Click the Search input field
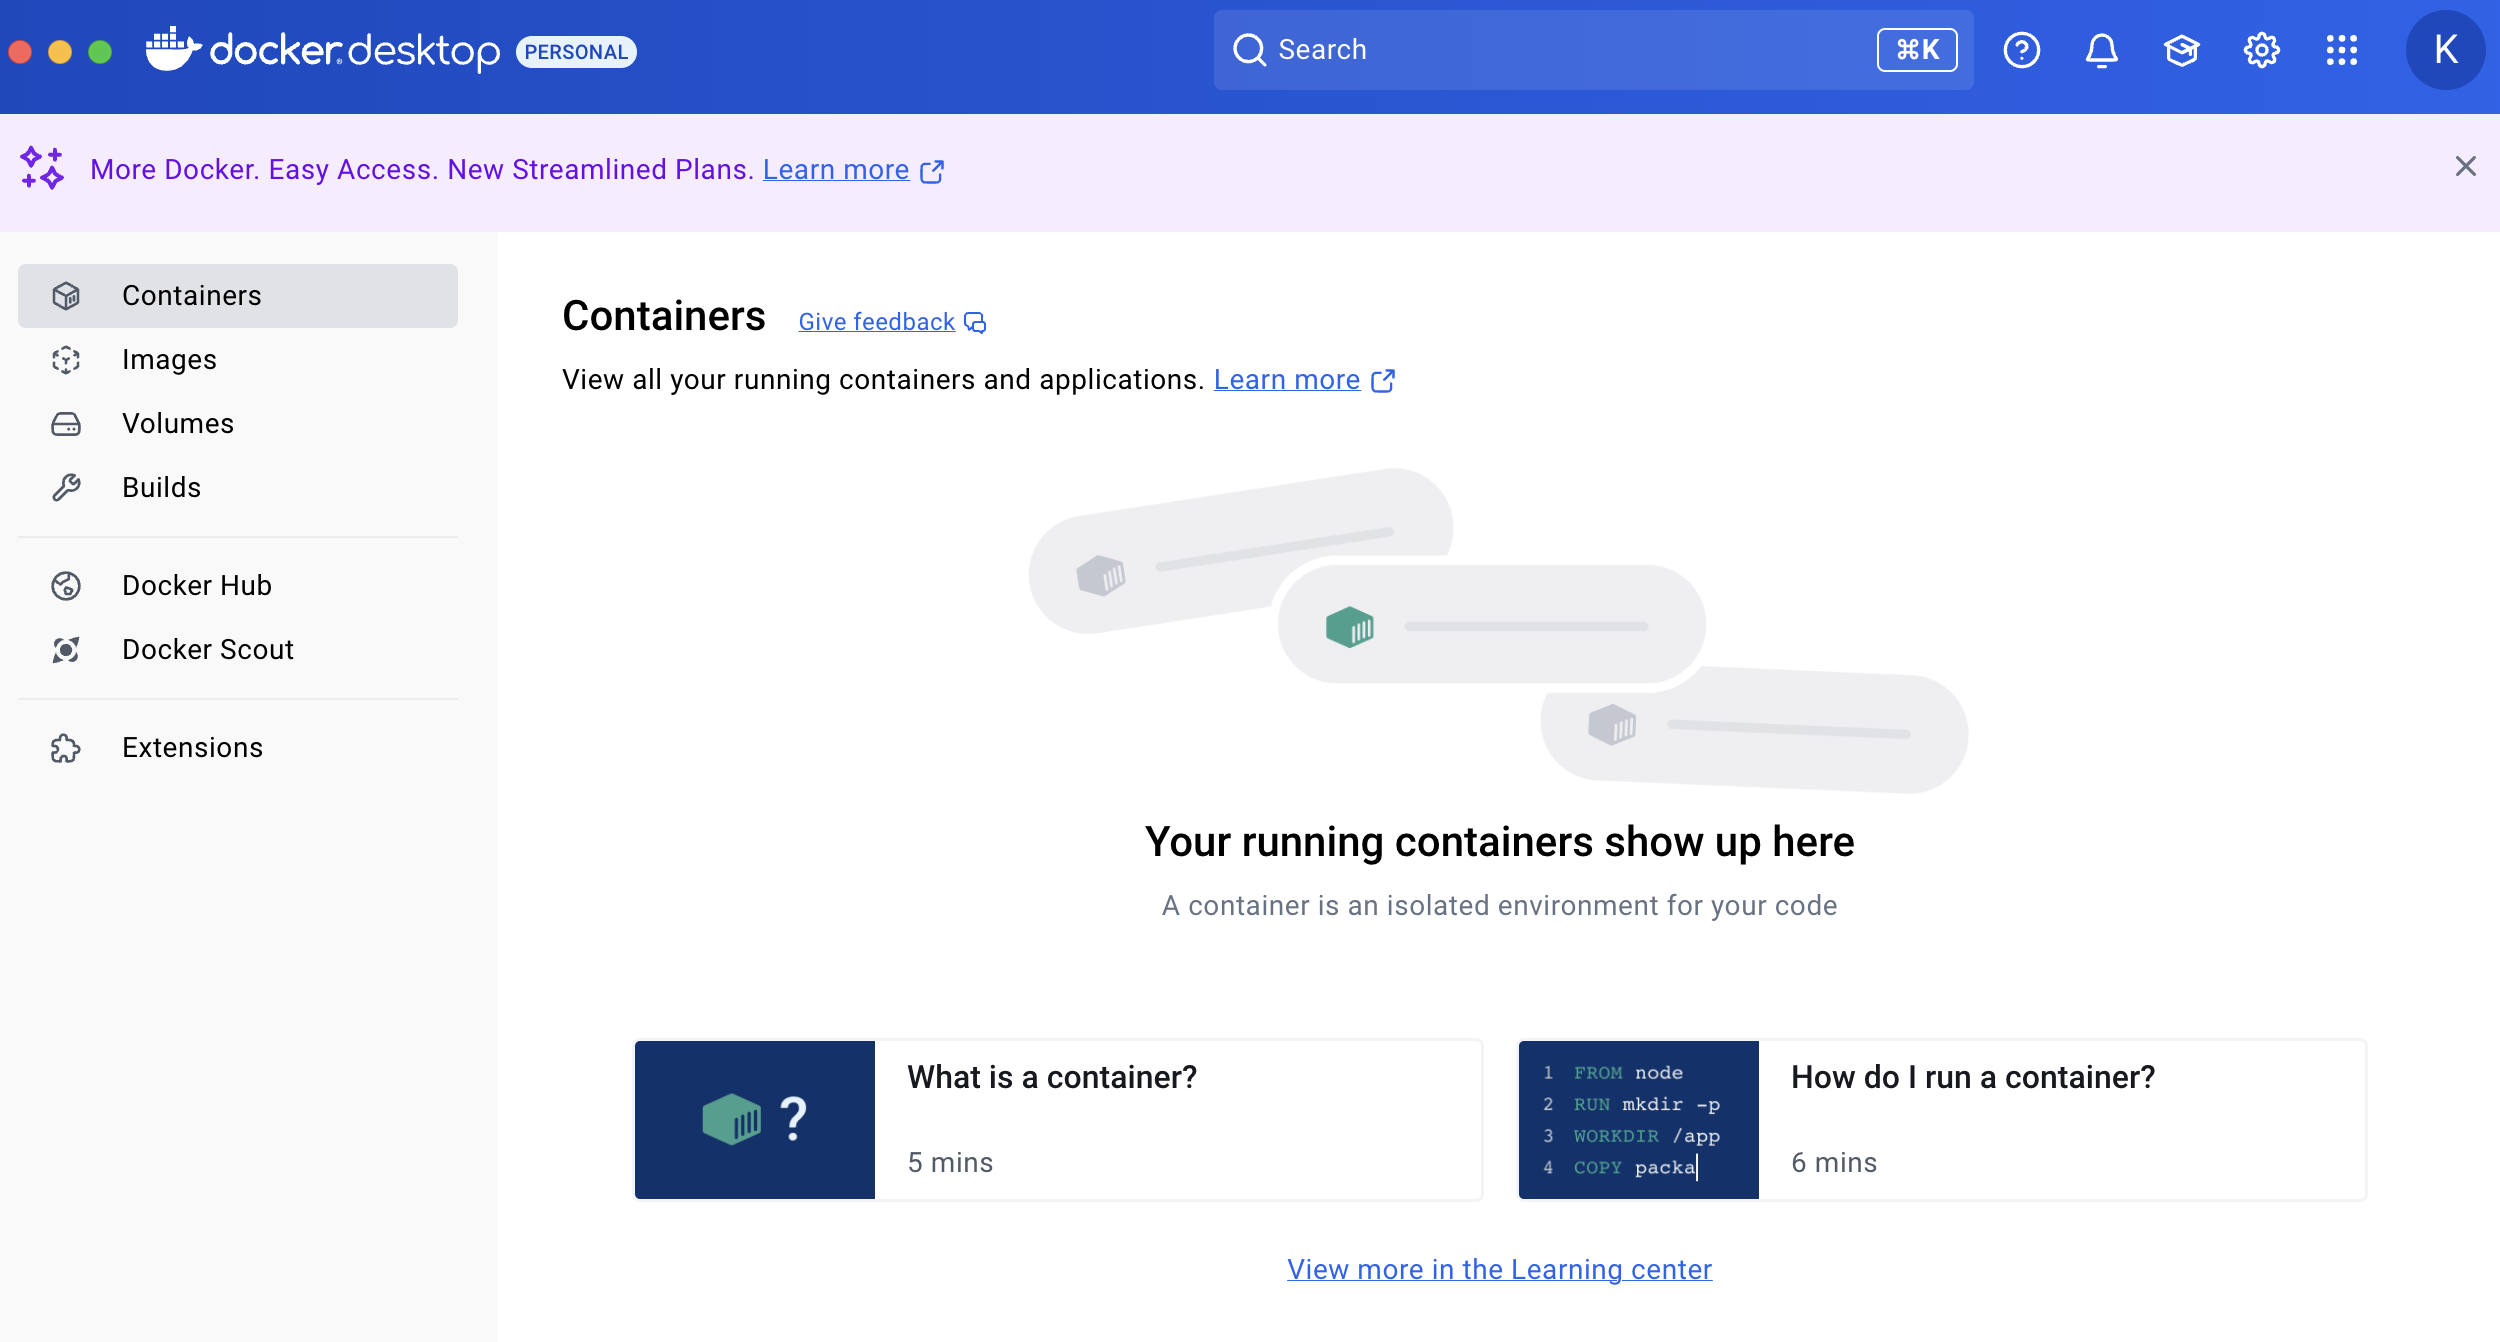2500x1342 pixels. click(1560, 50)
